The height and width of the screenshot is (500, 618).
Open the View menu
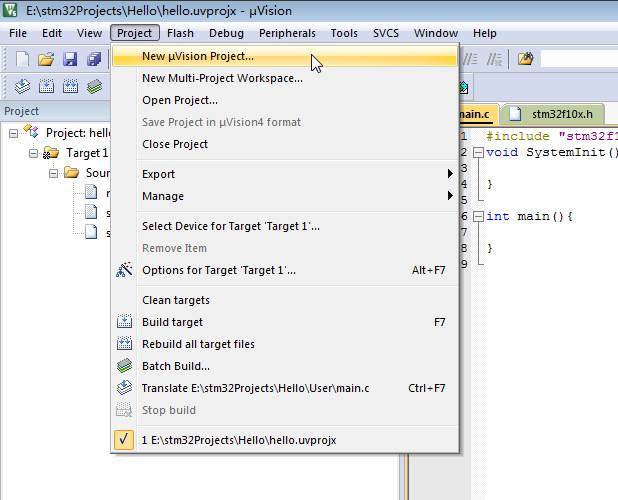coord(89,33)
